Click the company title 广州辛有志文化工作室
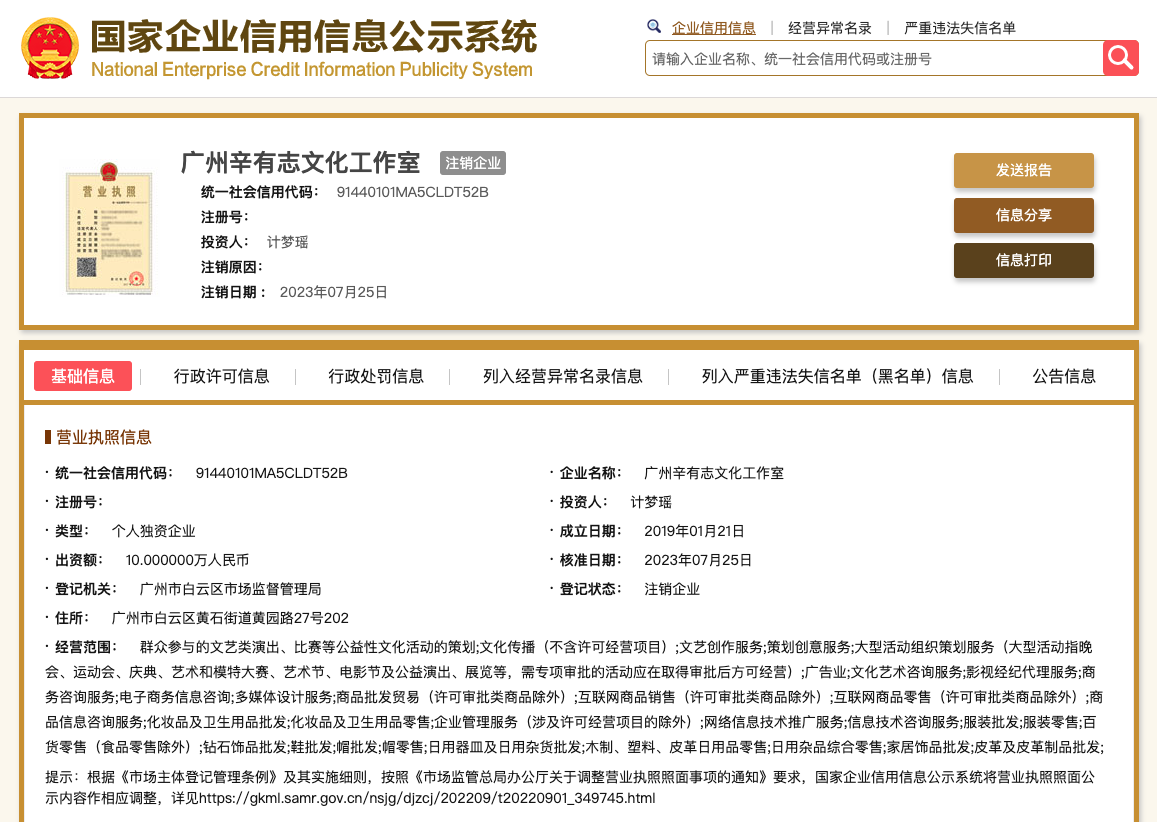 300,162
